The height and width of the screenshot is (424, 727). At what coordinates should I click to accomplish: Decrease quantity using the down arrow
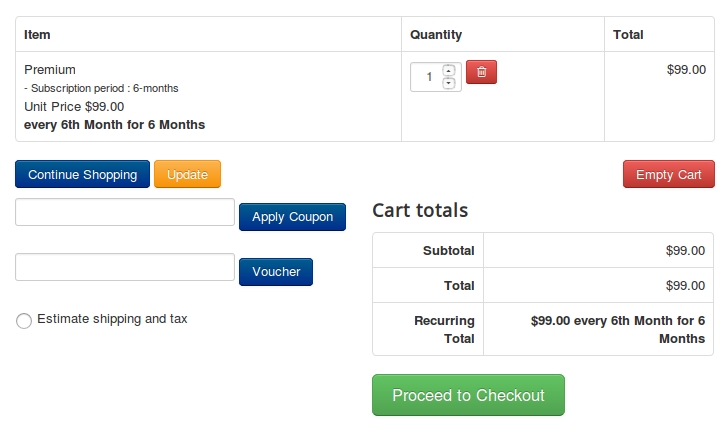448,84
